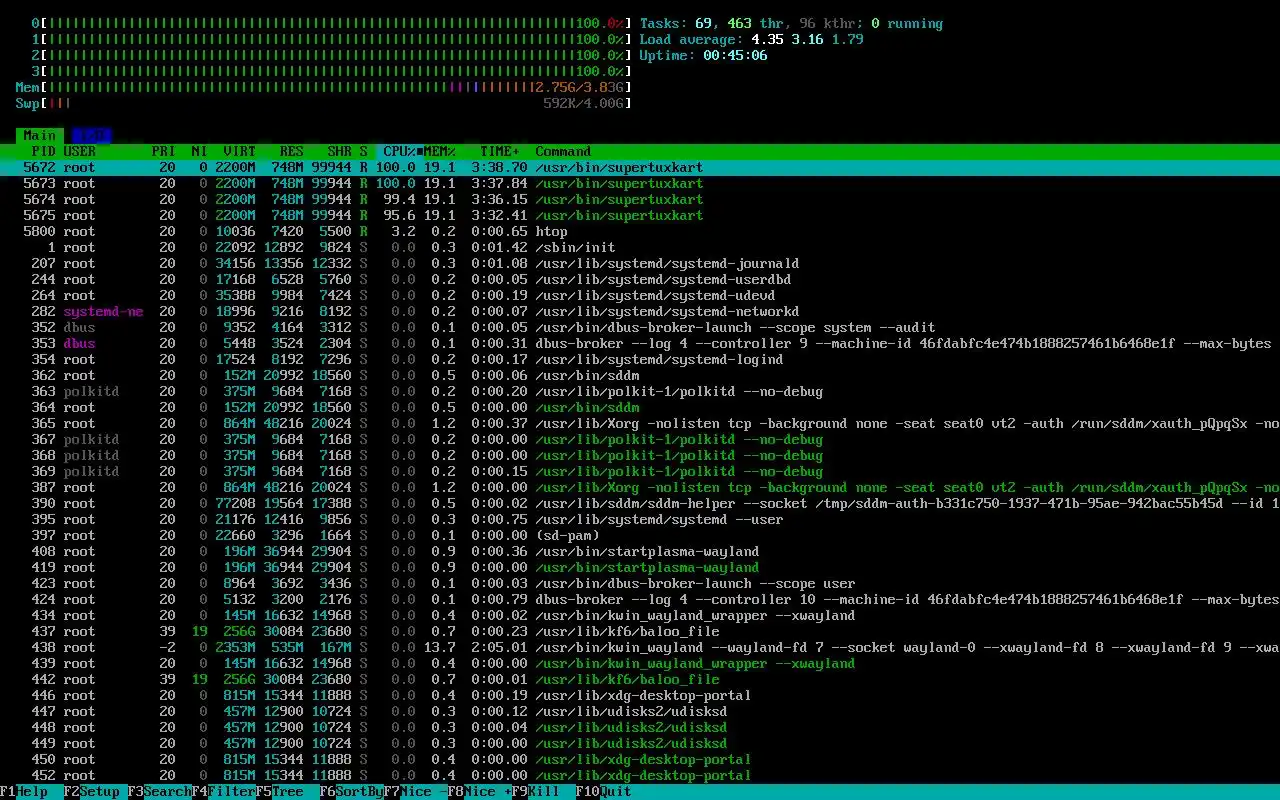Quit htop with the F10 button
The image size is (1280, 800).
[x=604, y=791]
